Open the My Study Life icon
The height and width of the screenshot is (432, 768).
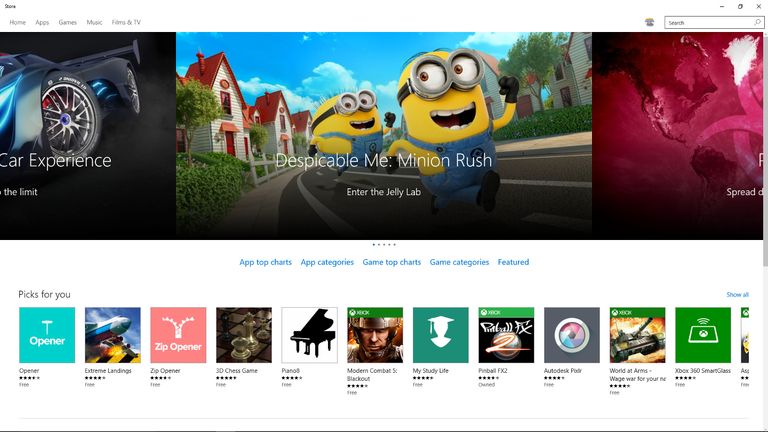(x=441, y=335)
